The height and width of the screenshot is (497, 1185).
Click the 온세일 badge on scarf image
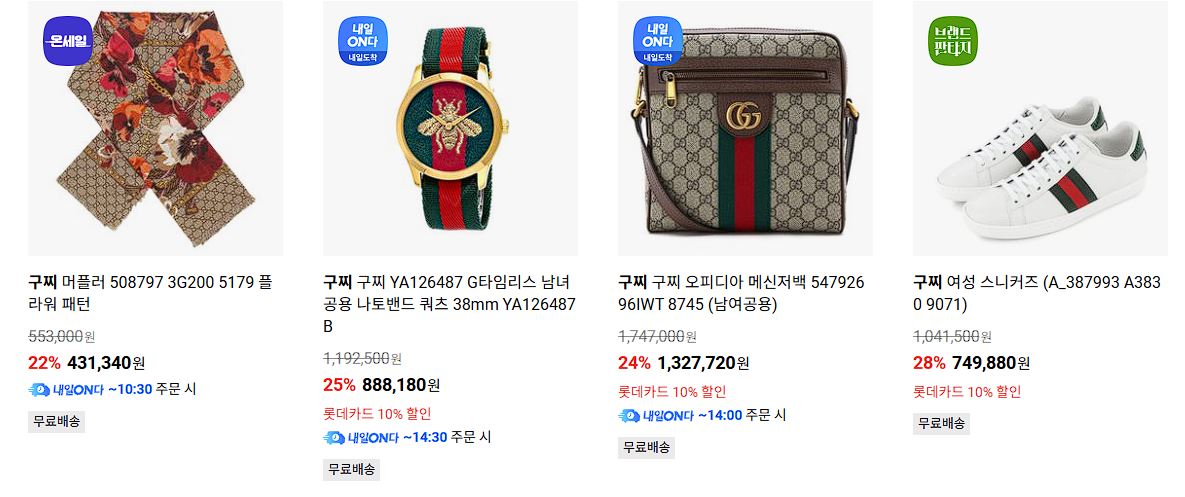point(67,42)
